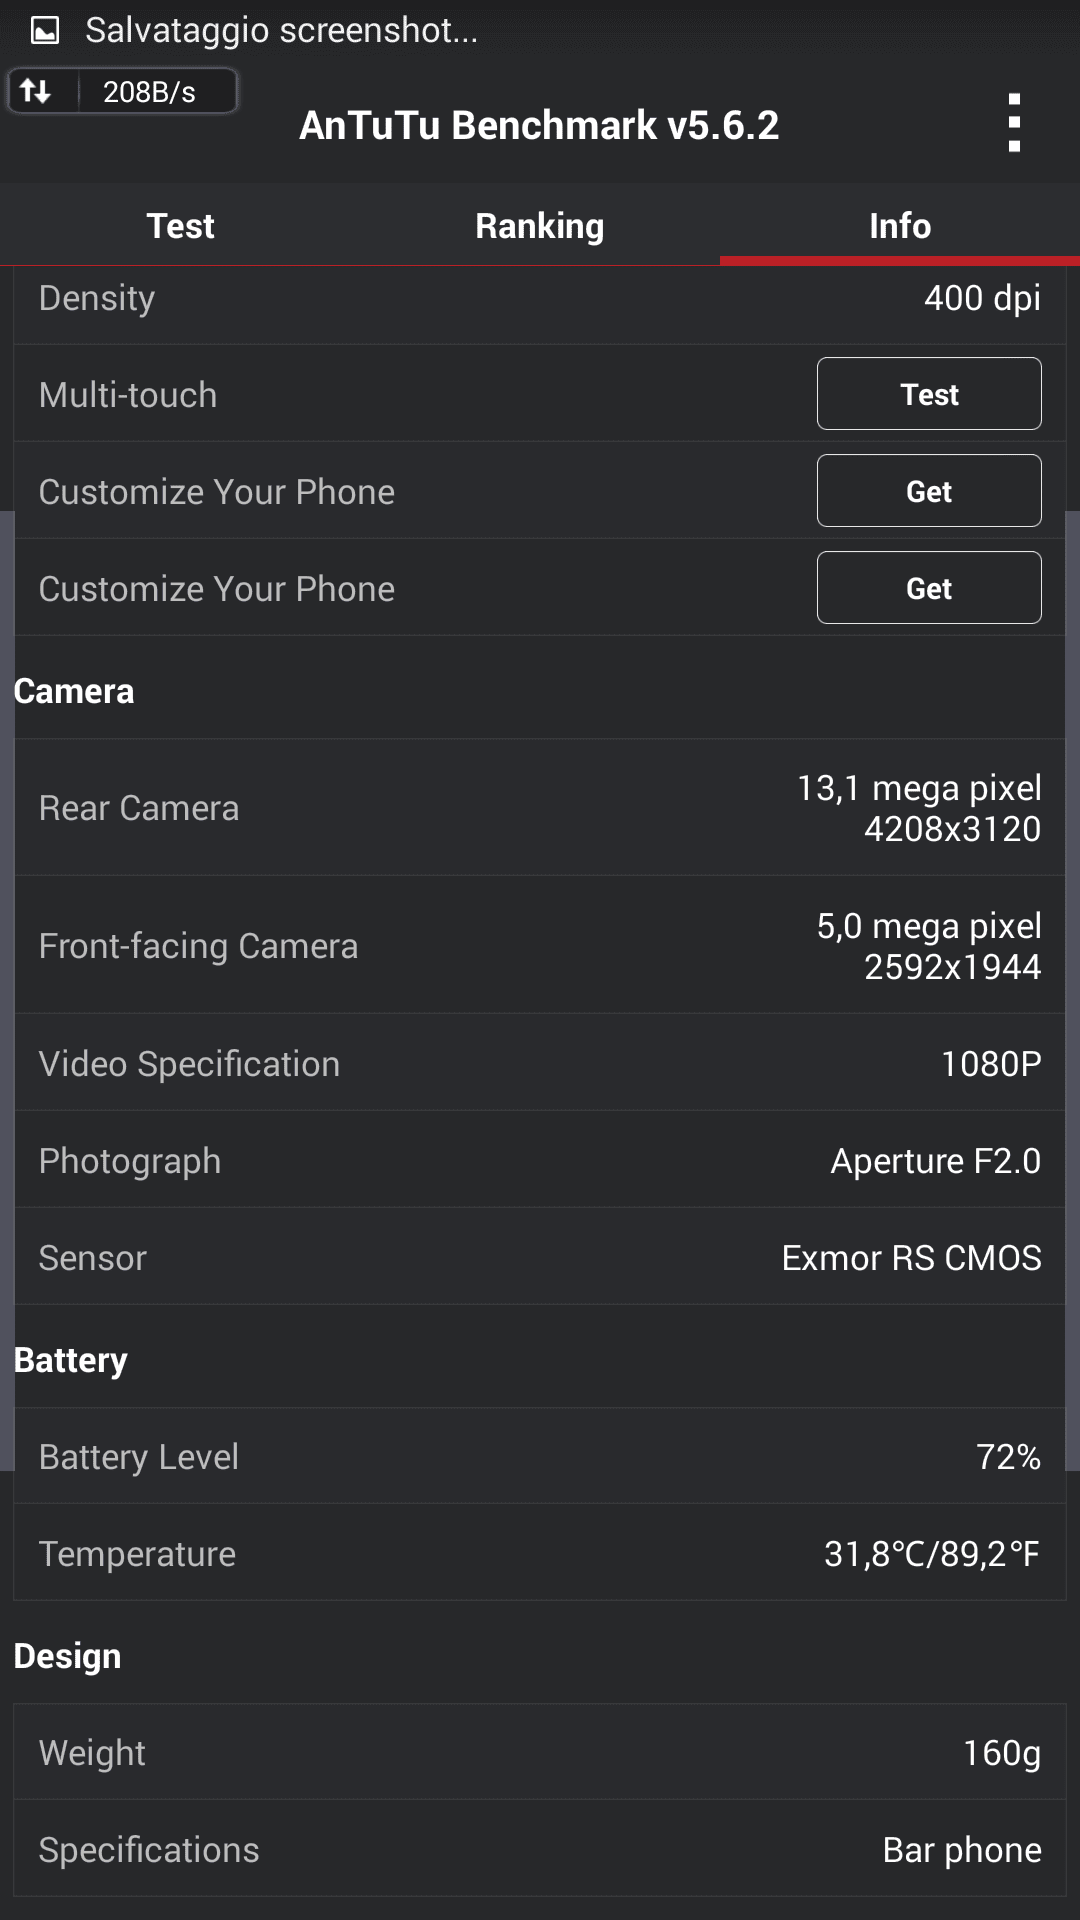Tap the Rear Camera row
This screenshot has width=1080, height=1920.
point(539,808)
